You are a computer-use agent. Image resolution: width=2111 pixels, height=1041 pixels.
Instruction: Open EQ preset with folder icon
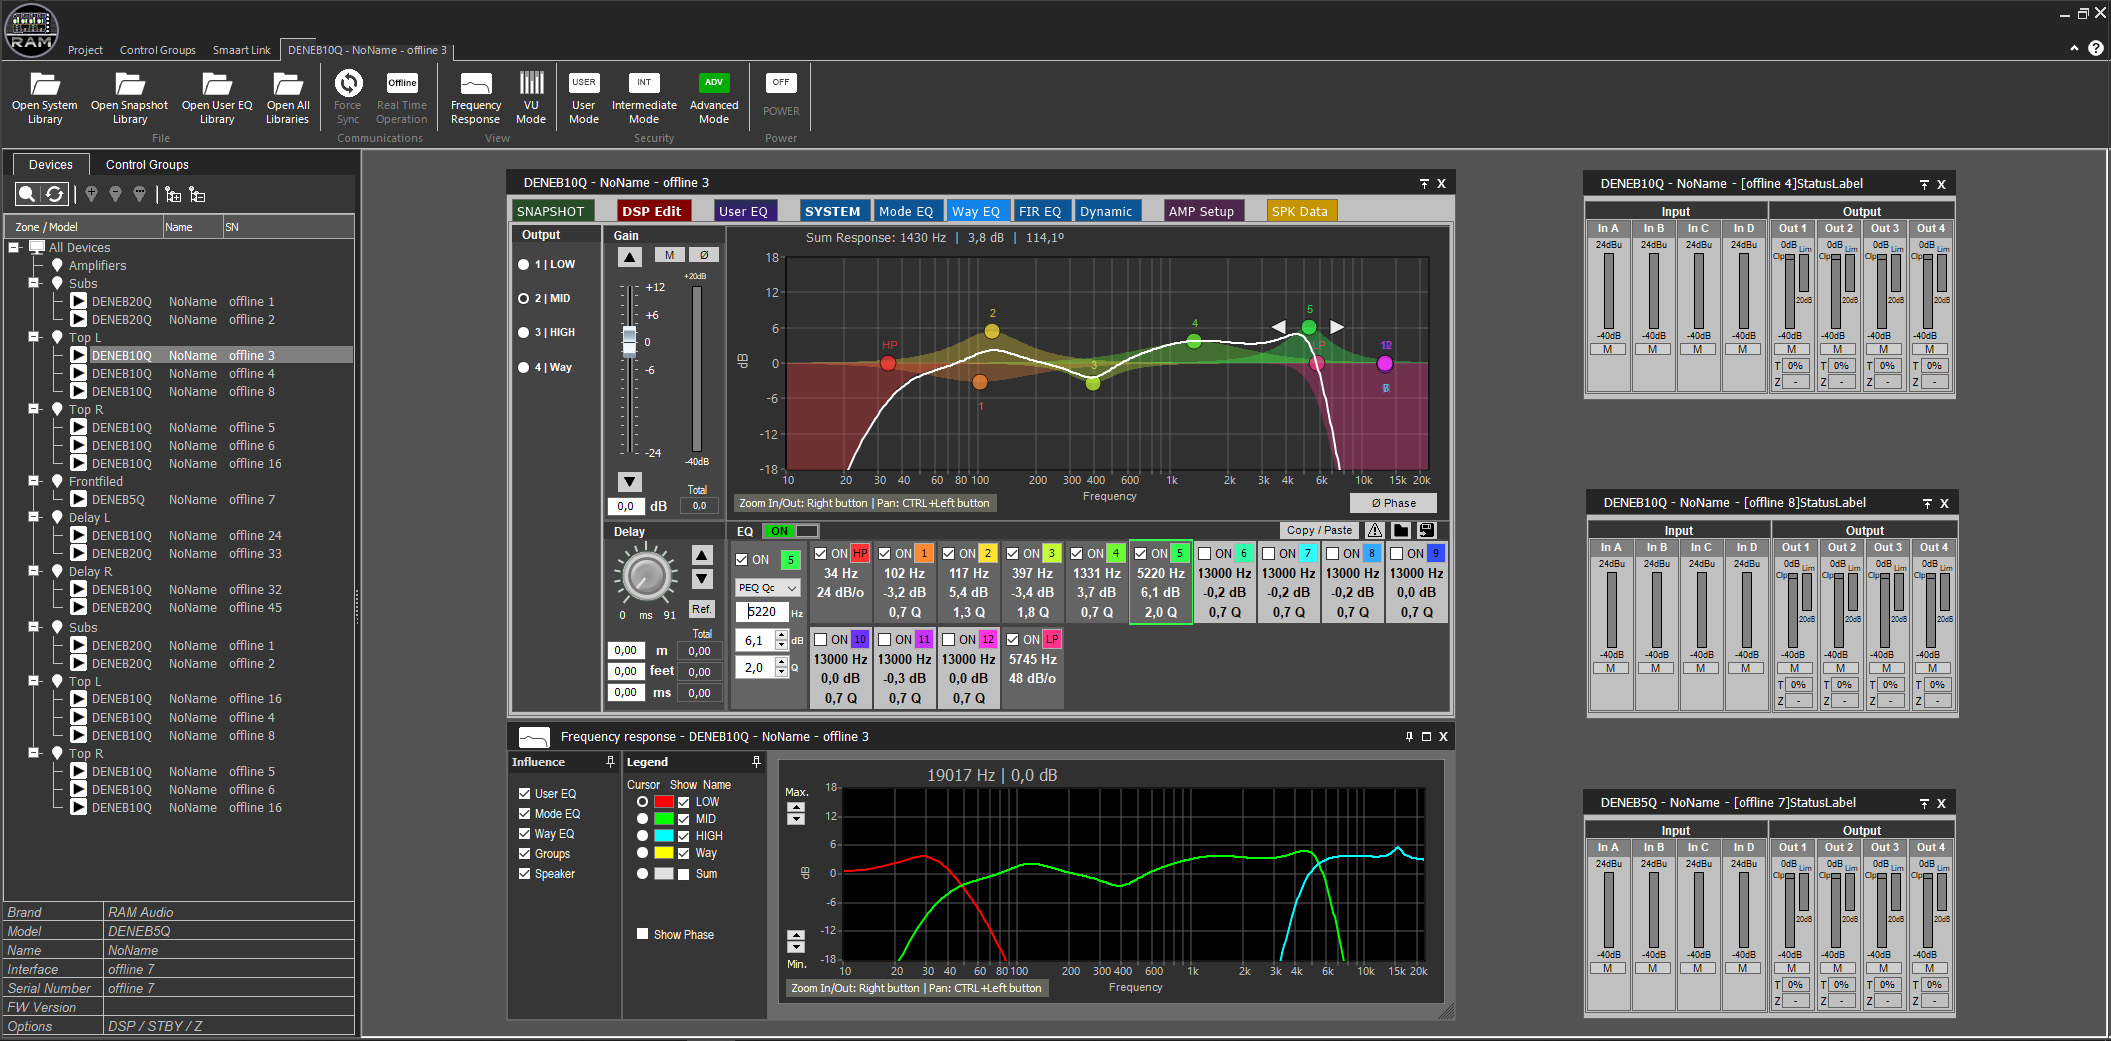click(1401, 531)
